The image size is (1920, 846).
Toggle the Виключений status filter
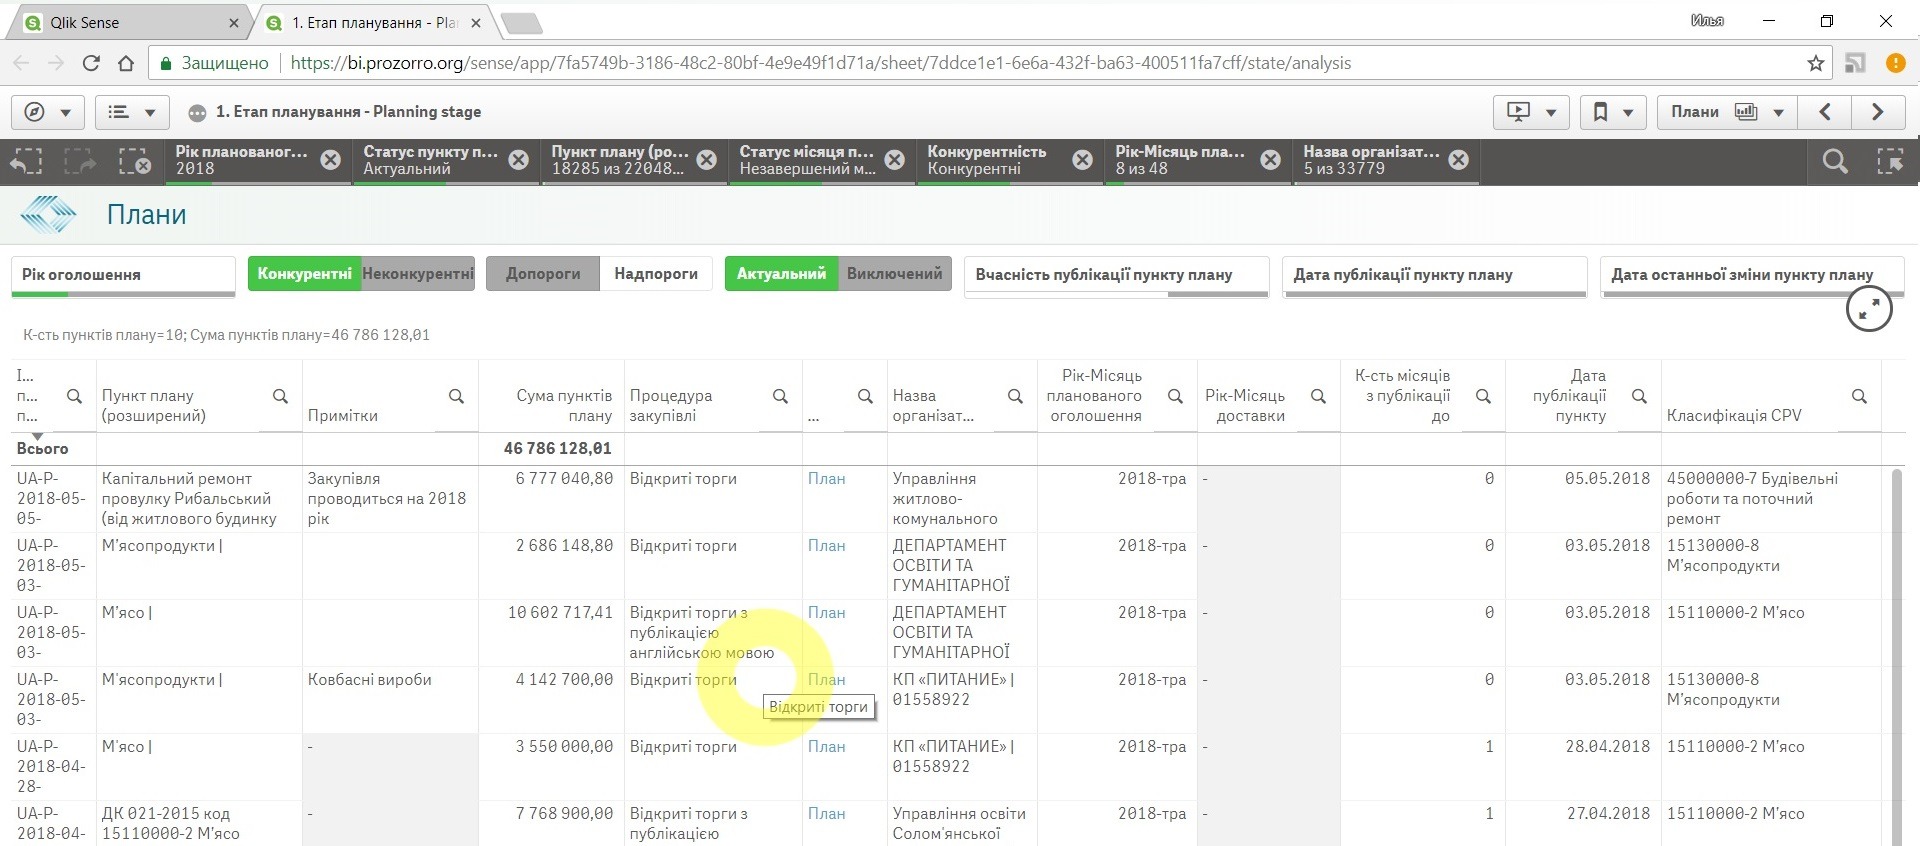[x=894, y=274]
